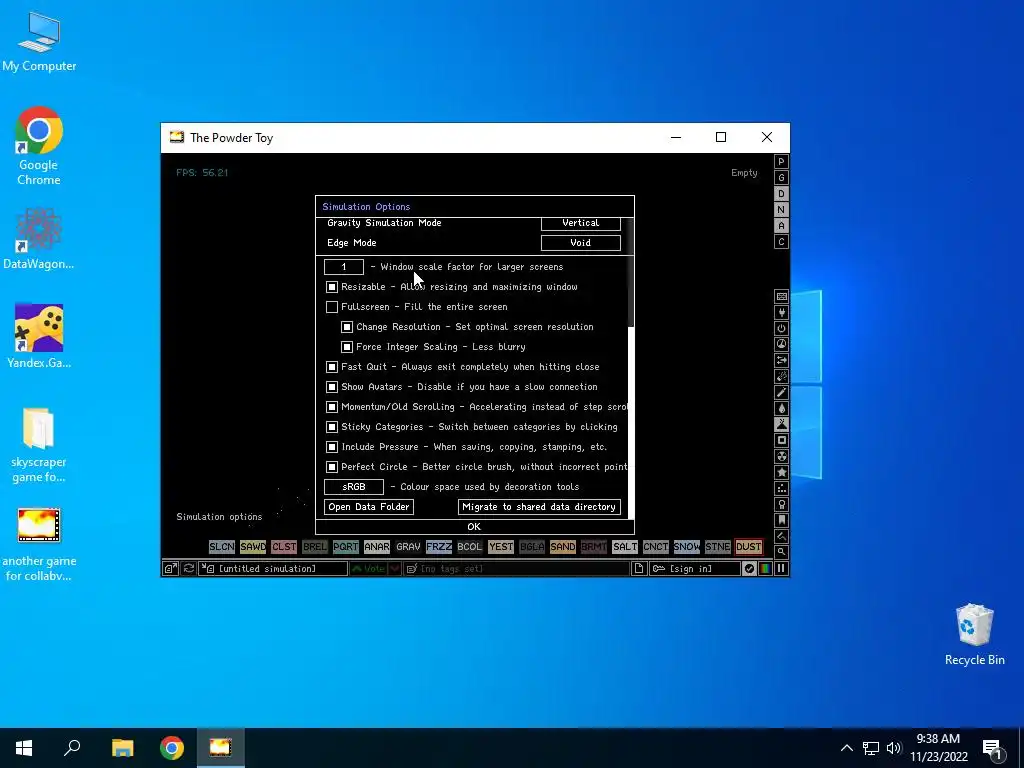The width and height of the screenshot is (1024, 768).
Task: Select the SNOW element
Action: coord(686,547)
